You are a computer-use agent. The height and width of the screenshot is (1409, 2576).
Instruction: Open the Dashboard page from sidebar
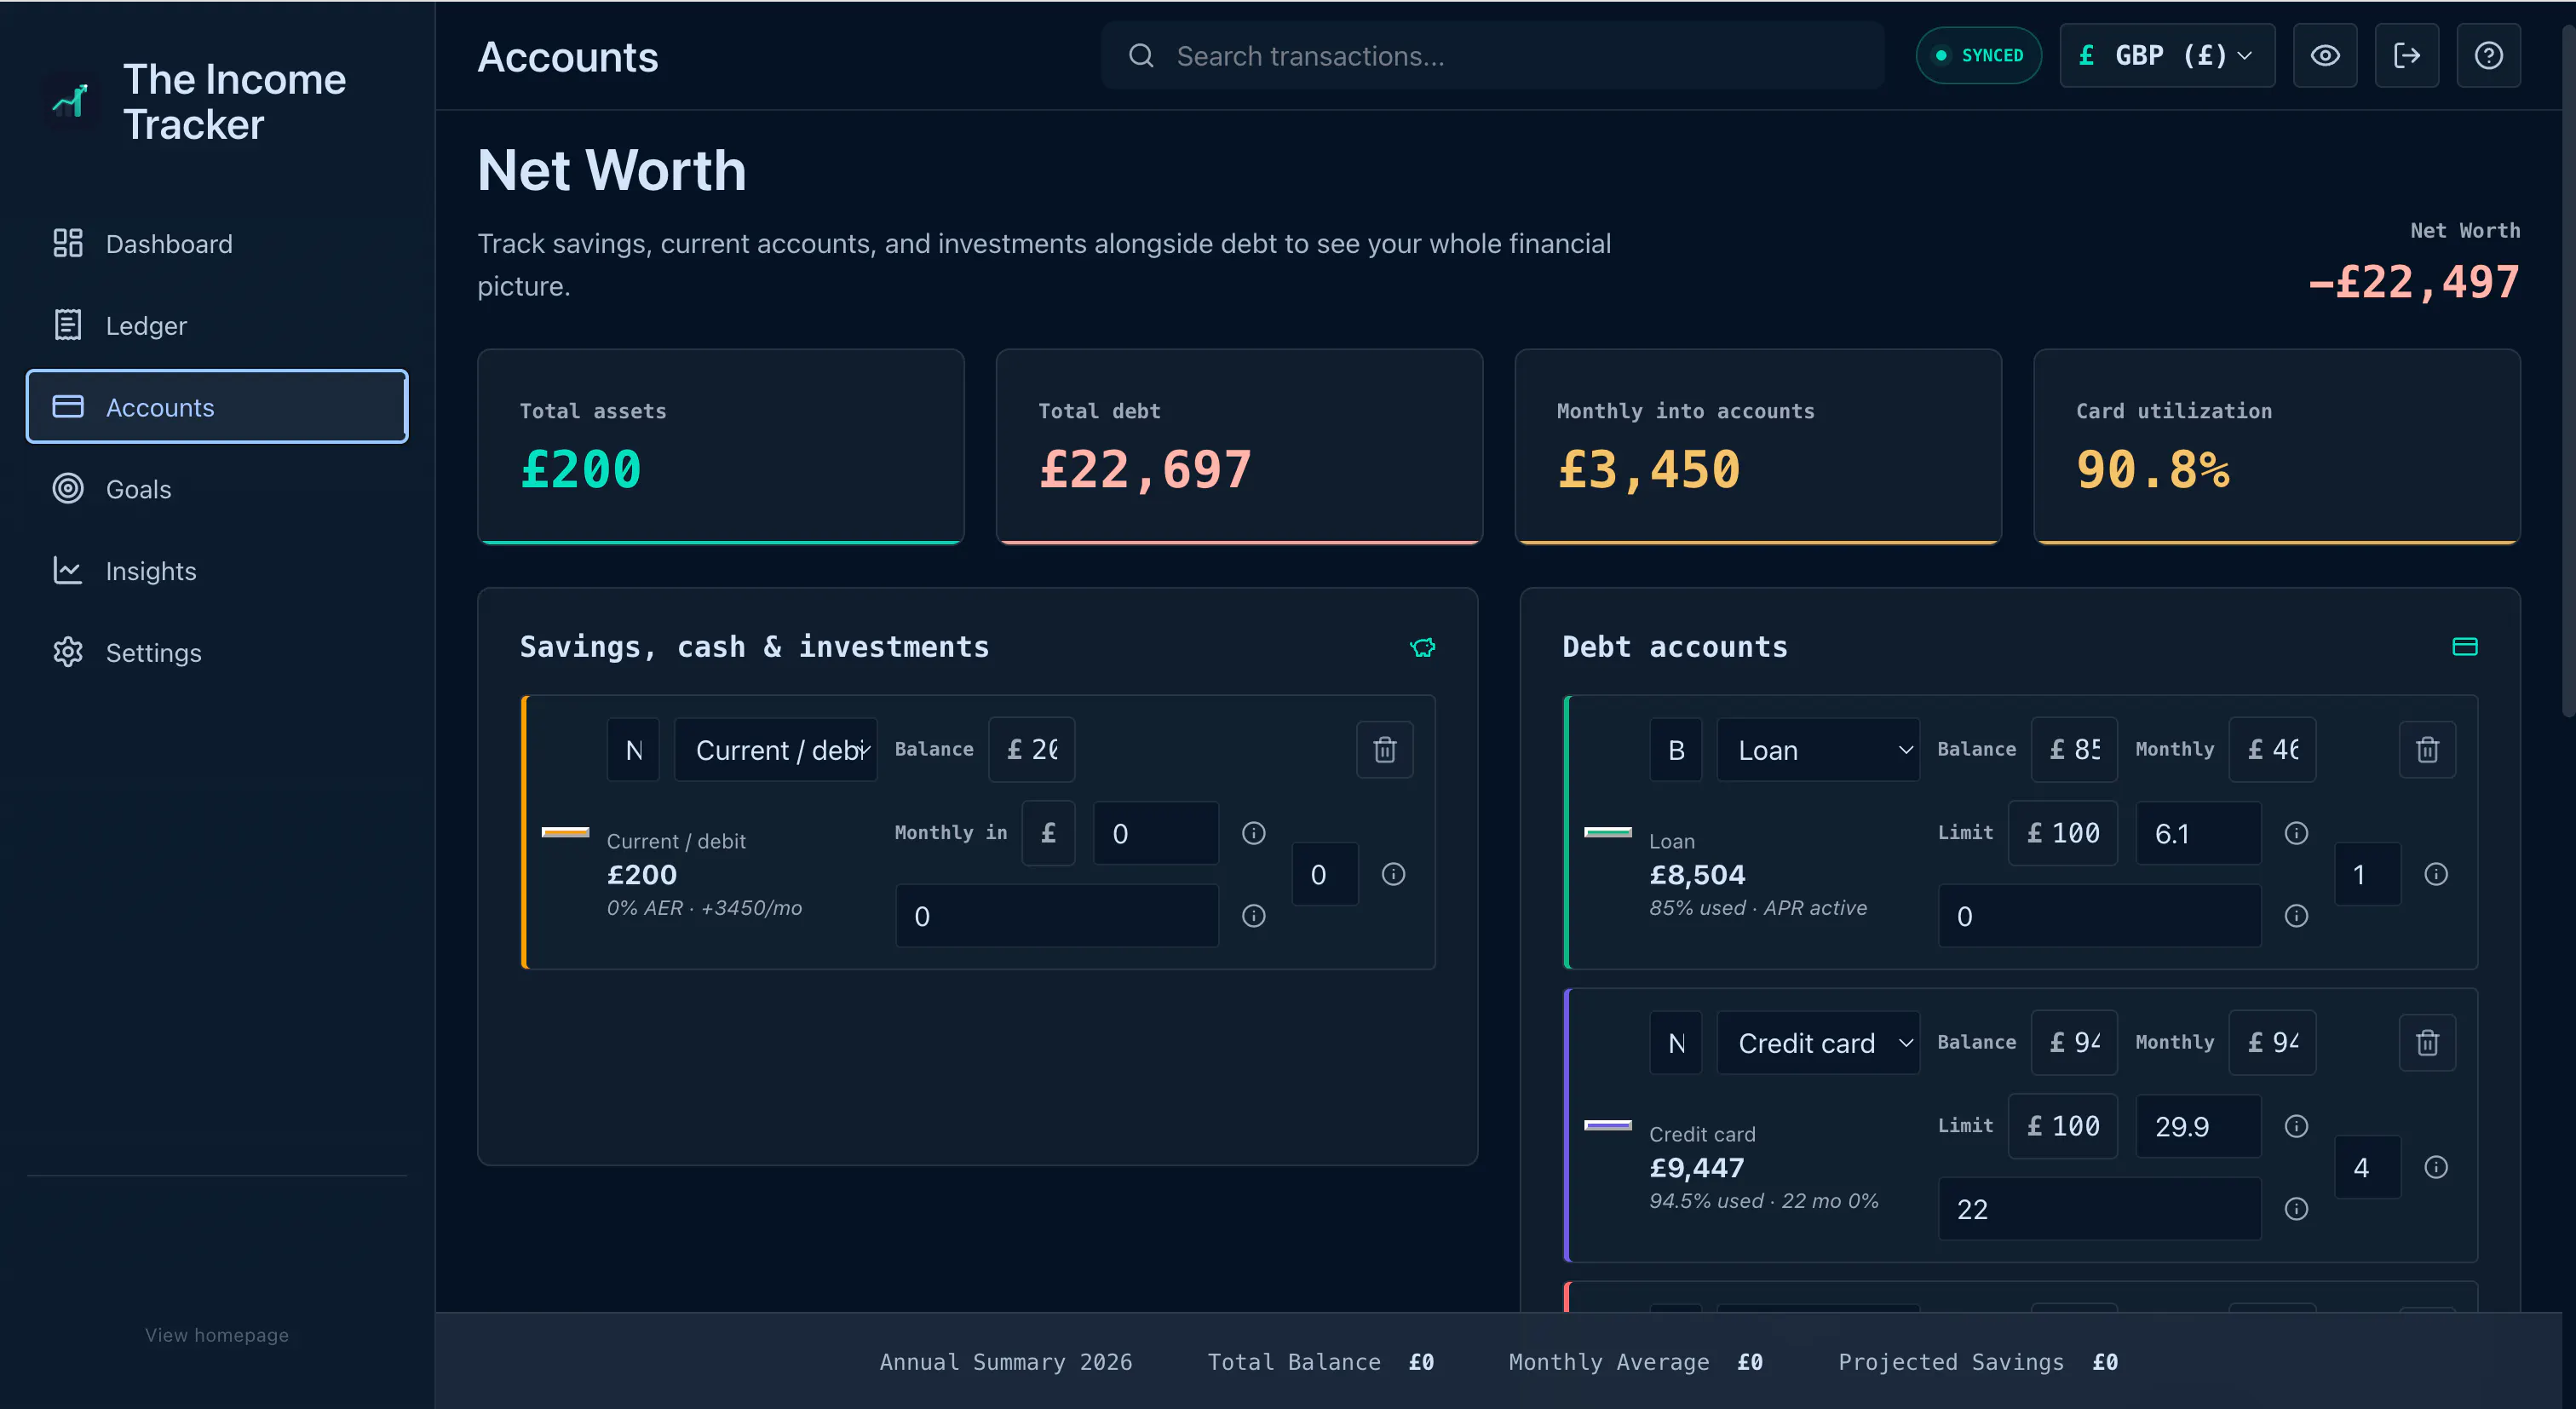217,244
